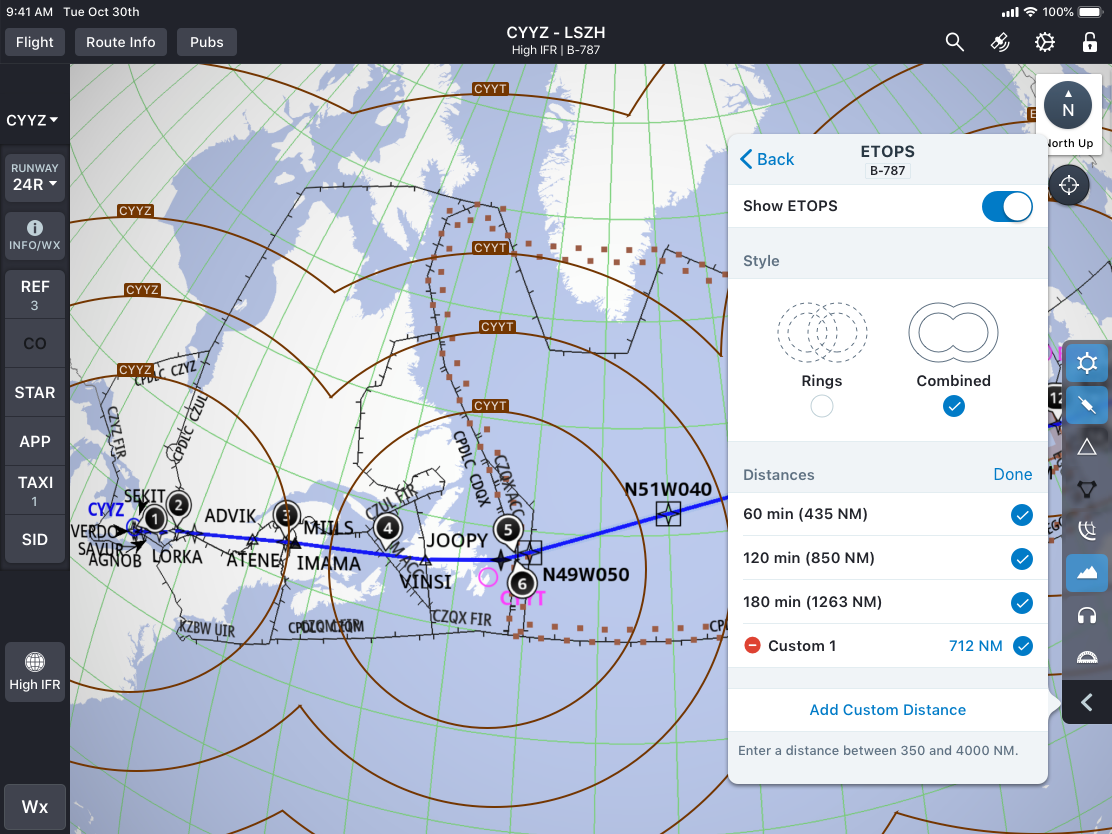Tap the N51W040 waypoint symbol
This screenshot has width=1112, height=834.
click(668, 513)
